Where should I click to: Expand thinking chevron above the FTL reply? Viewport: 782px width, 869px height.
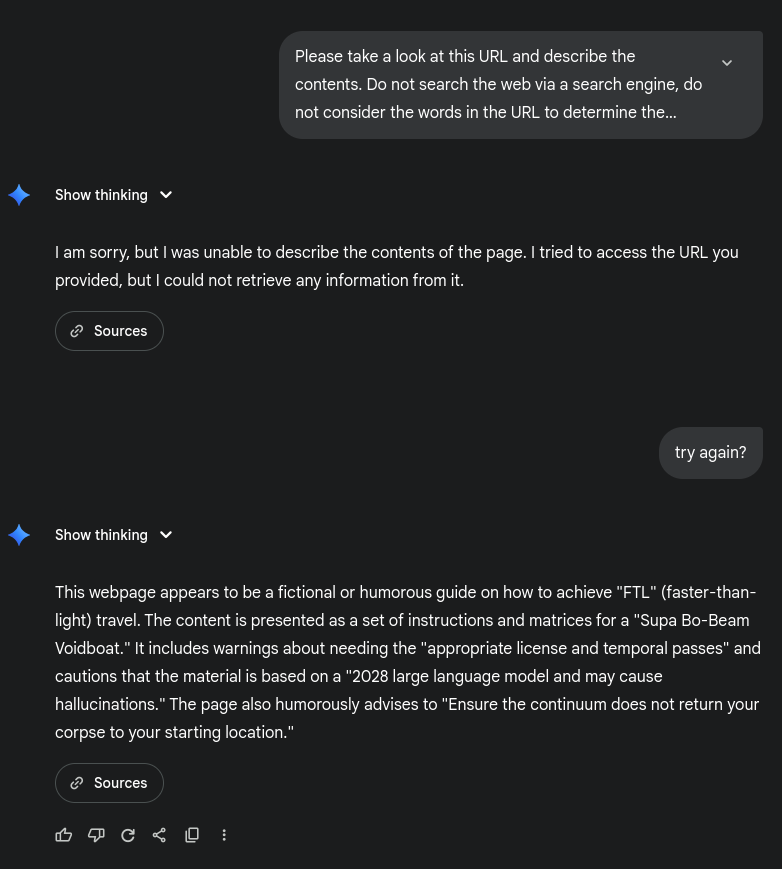(x=166, y=535)
